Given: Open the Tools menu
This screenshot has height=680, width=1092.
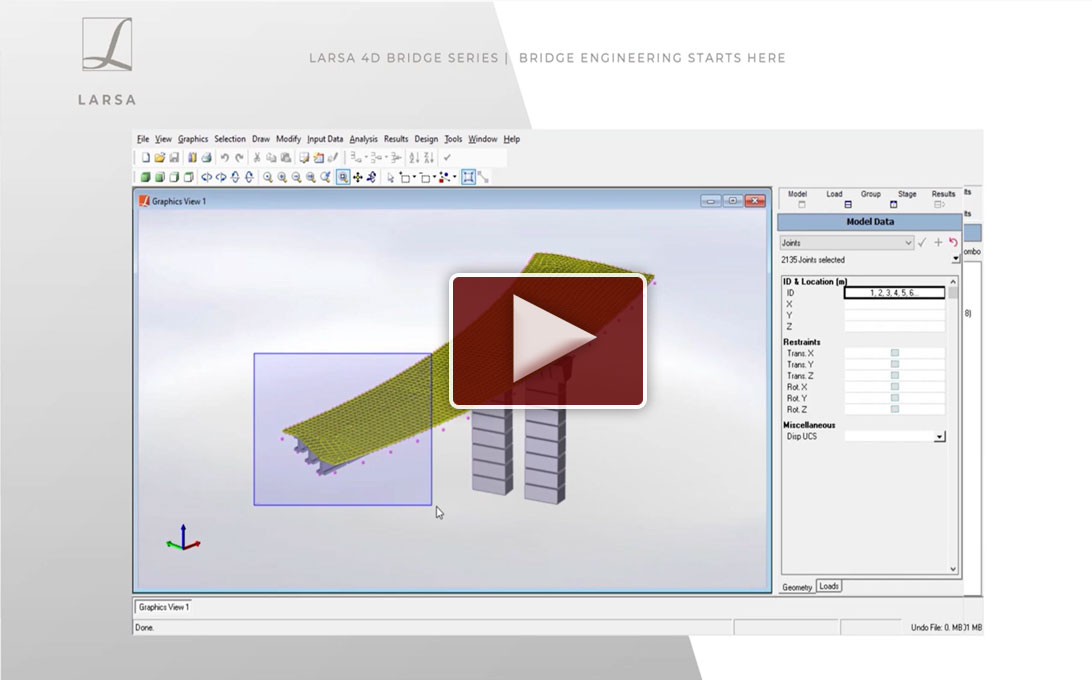Looking at the screenshot, I should [x=453, y=139].
